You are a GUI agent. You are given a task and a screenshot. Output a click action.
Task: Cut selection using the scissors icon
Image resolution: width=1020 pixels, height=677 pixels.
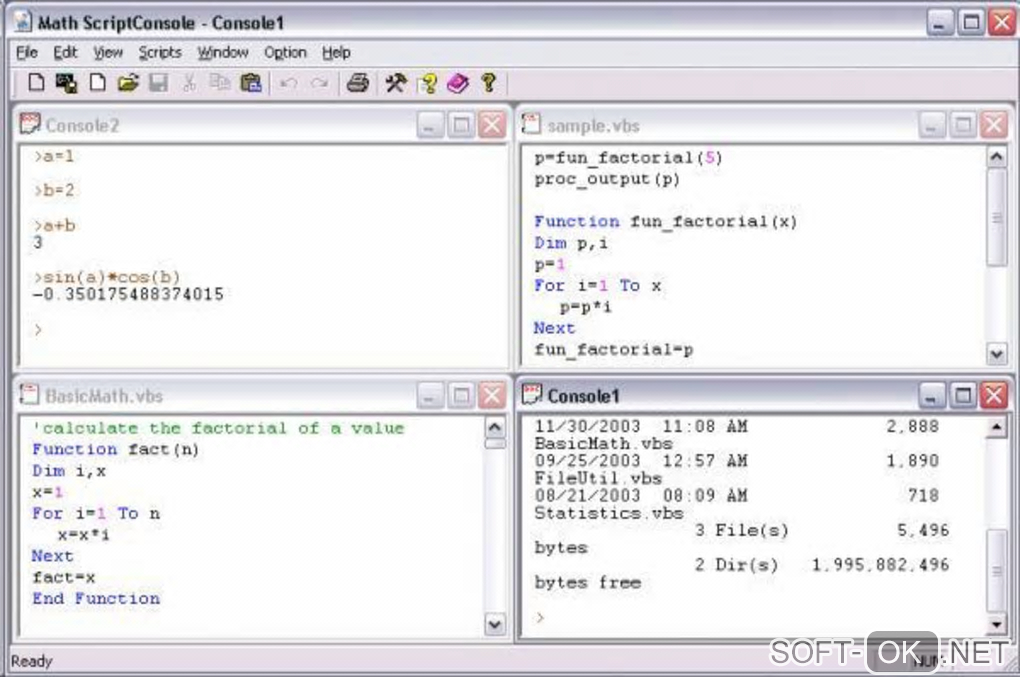[189, 83]
